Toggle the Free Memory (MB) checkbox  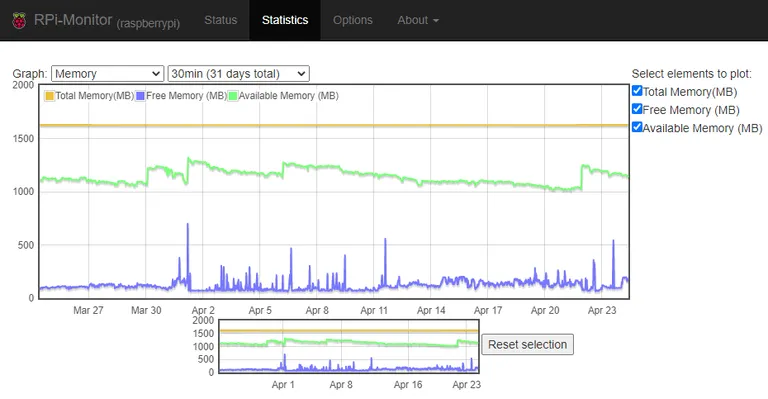[637, 109]
